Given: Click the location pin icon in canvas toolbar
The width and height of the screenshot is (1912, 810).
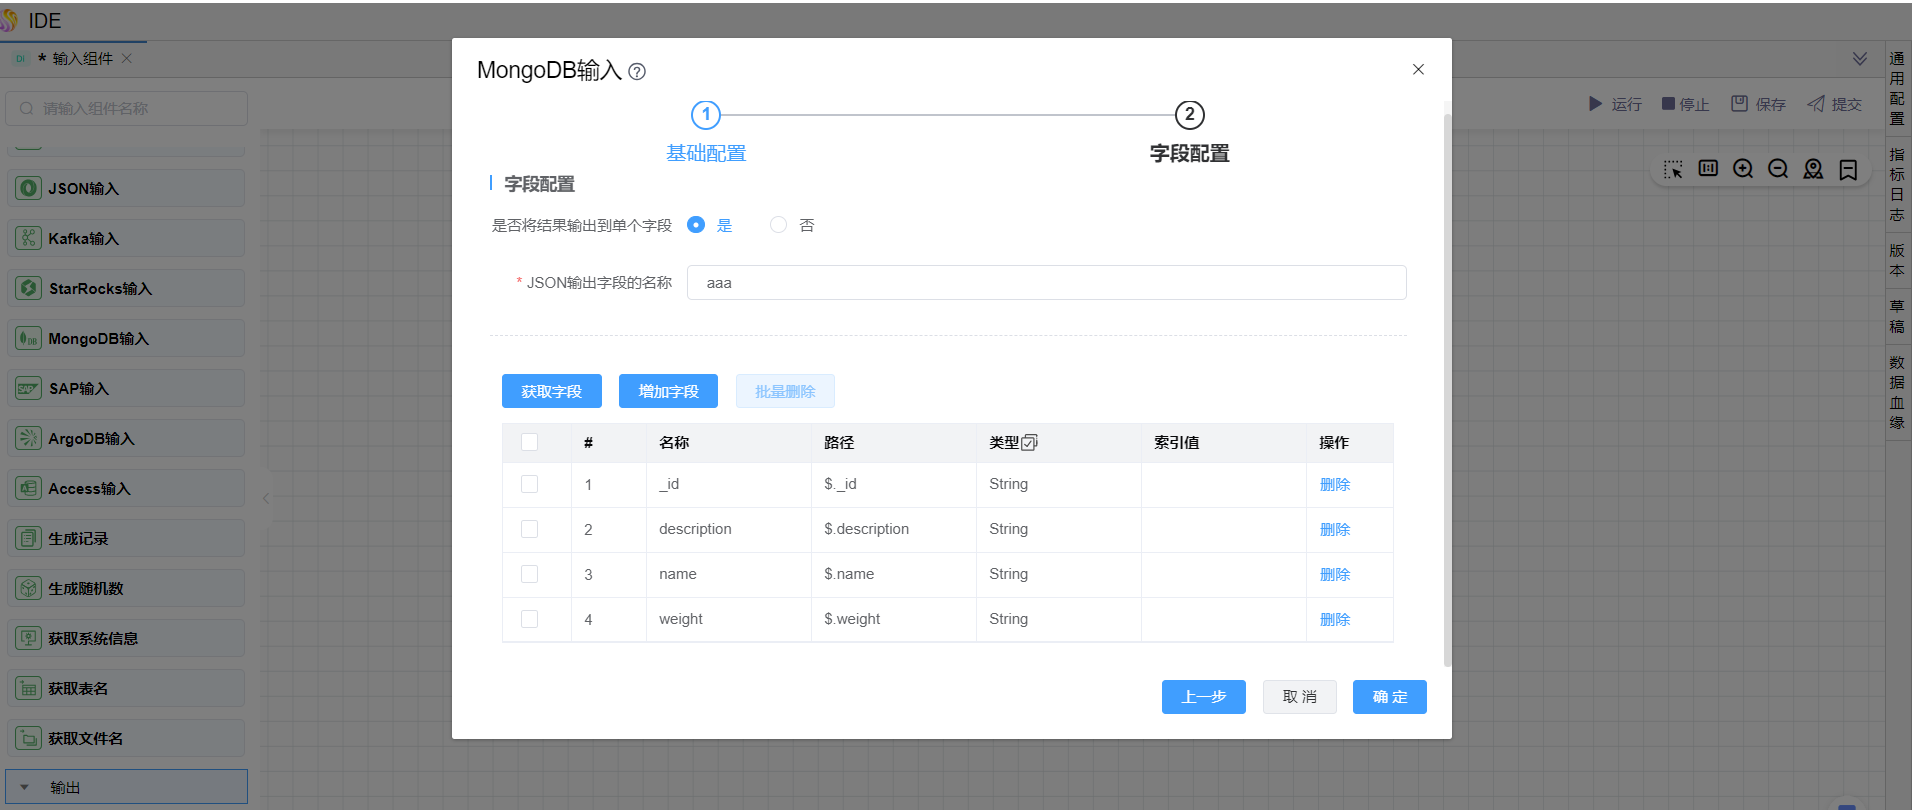Looking at the screenshot, I should pos(1813,169).
